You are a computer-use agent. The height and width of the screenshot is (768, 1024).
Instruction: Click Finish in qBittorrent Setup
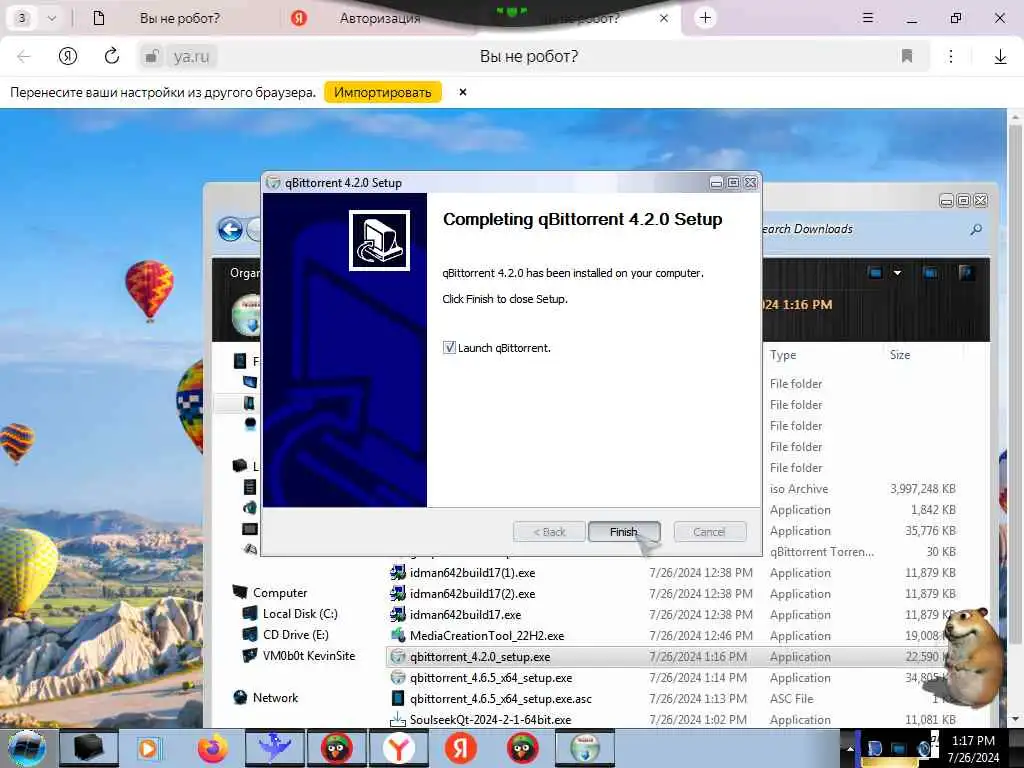[624, 532]
